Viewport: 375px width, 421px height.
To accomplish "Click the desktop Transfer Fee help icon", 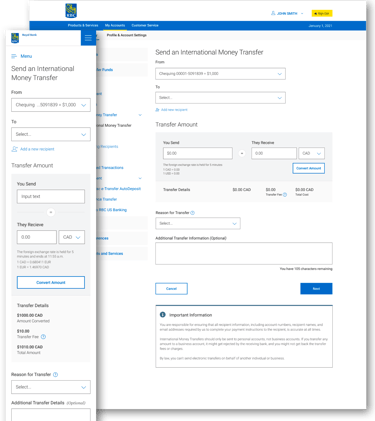I will click(285, 195).
